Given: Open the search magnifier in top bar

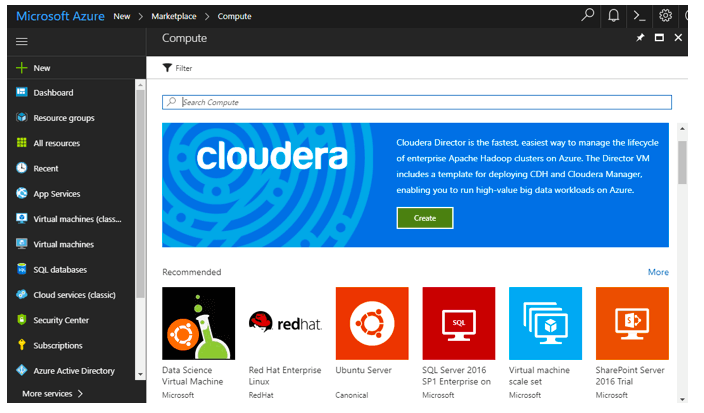Looking at the screenshot, I should [x=587, y=15].
